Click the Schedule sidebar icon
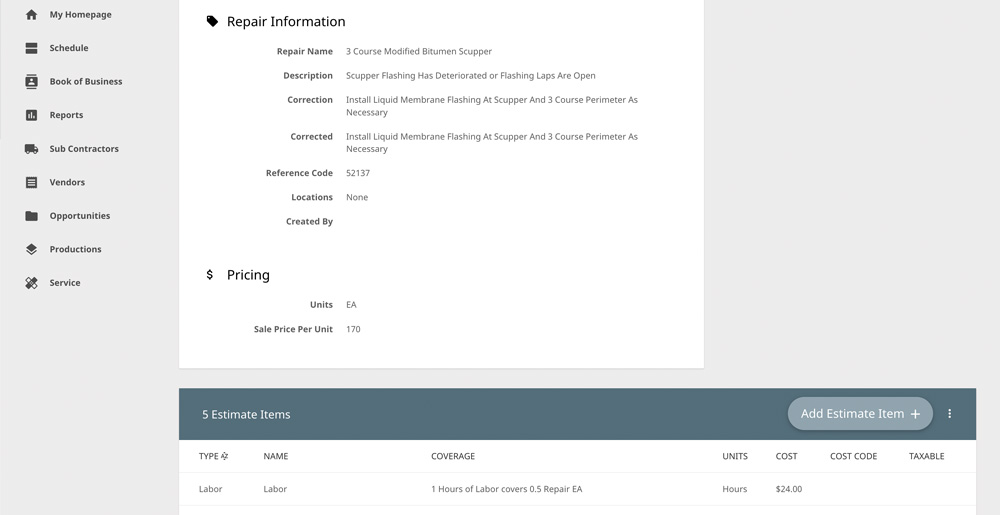Viewport: 1000px width, 515px height. [31, 48]
